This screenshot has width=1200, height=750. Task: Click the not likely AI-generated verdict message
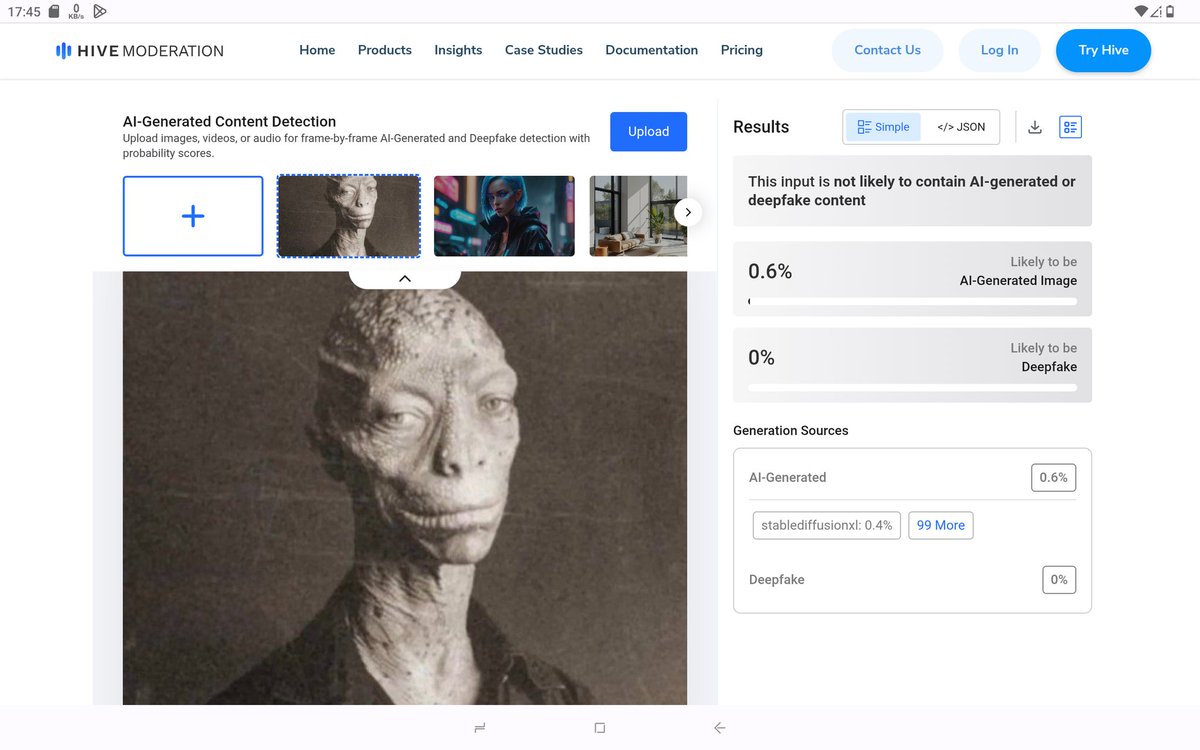[912, 191]
